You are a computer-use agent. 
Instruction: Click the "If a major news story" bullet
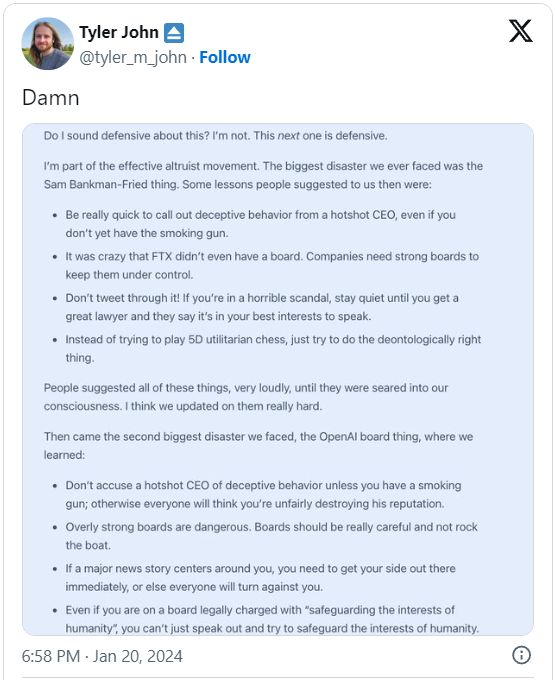point(261,578)
